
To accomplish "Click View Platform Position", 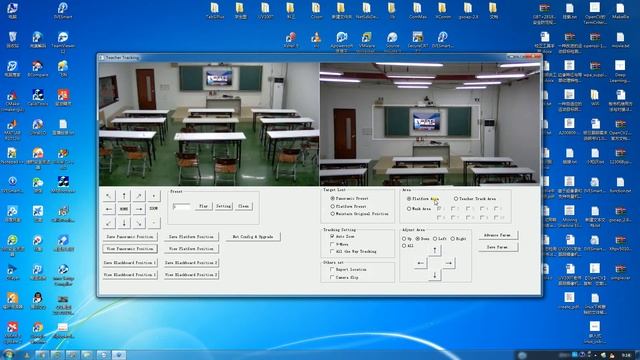I will (x=191, y=249).
